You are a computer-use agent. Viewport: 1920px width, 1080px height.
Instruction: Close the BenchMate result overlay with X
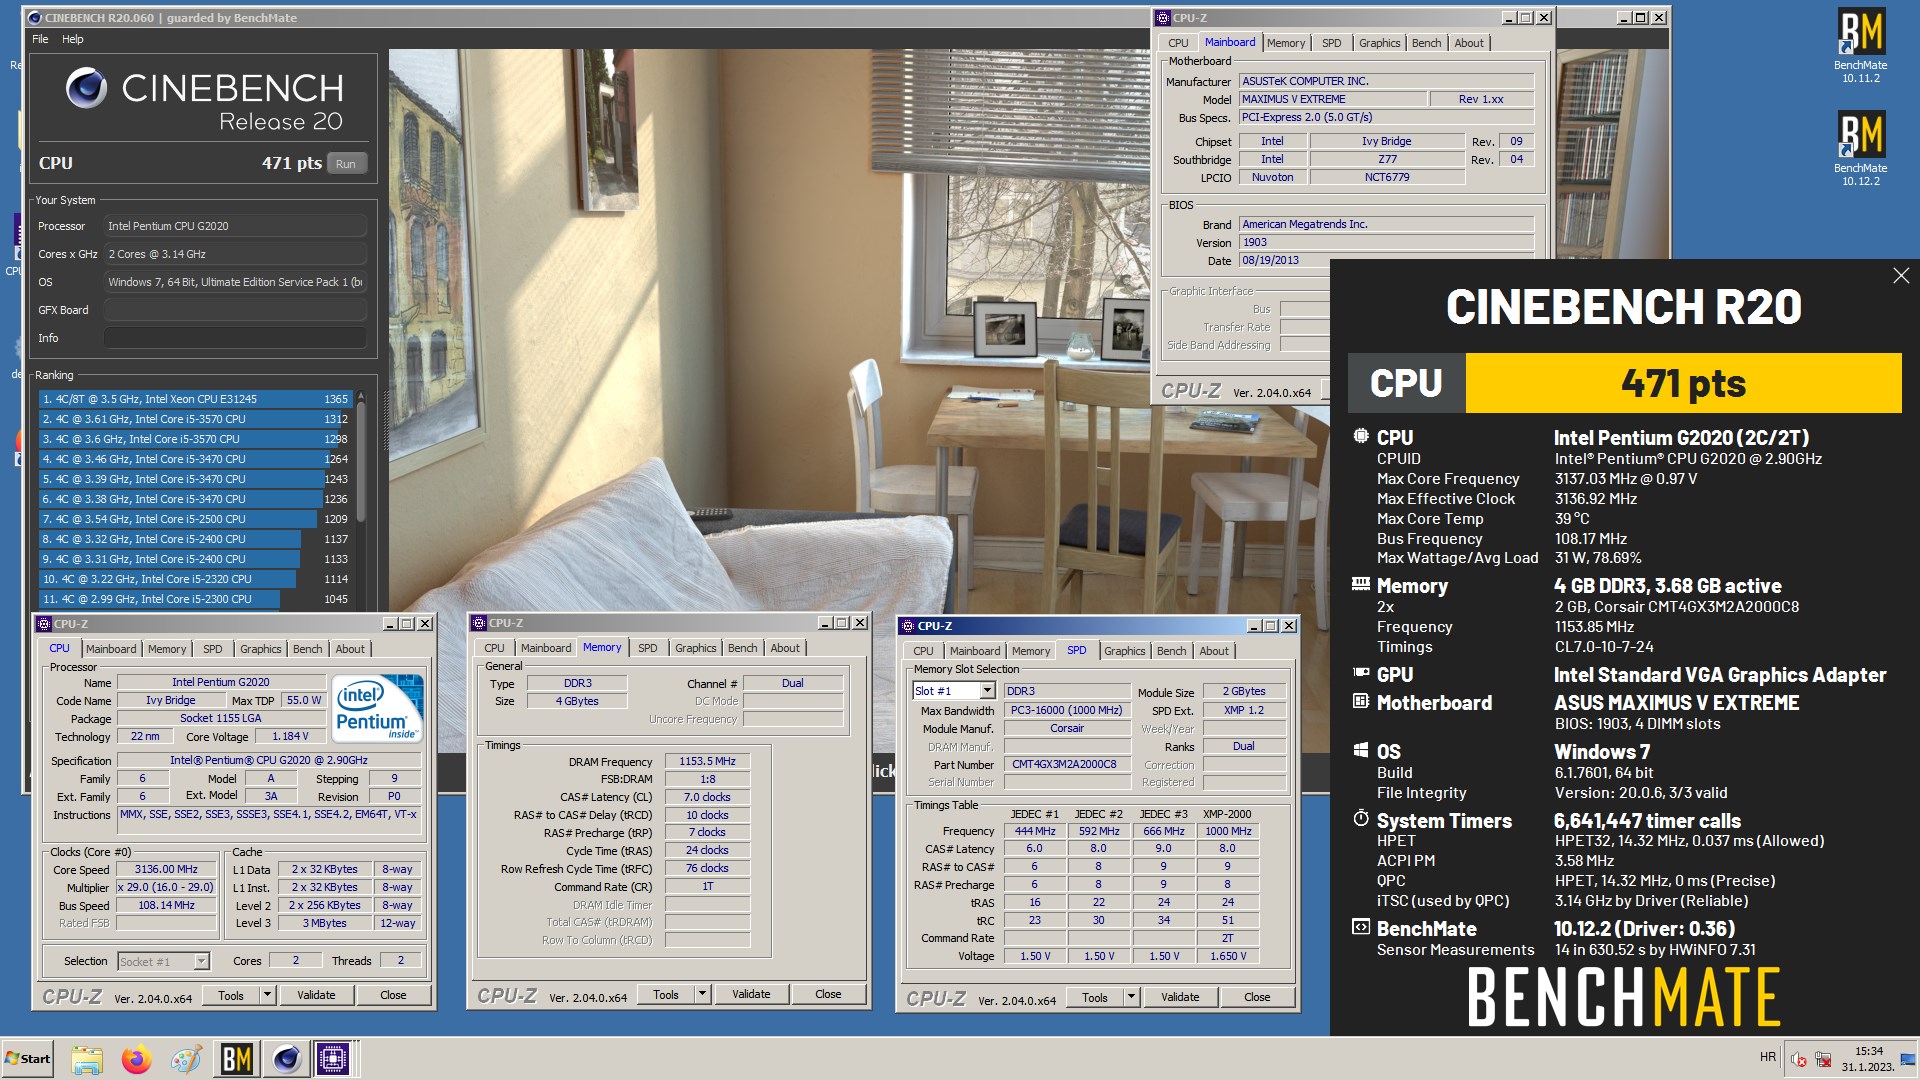point(1900,276)
